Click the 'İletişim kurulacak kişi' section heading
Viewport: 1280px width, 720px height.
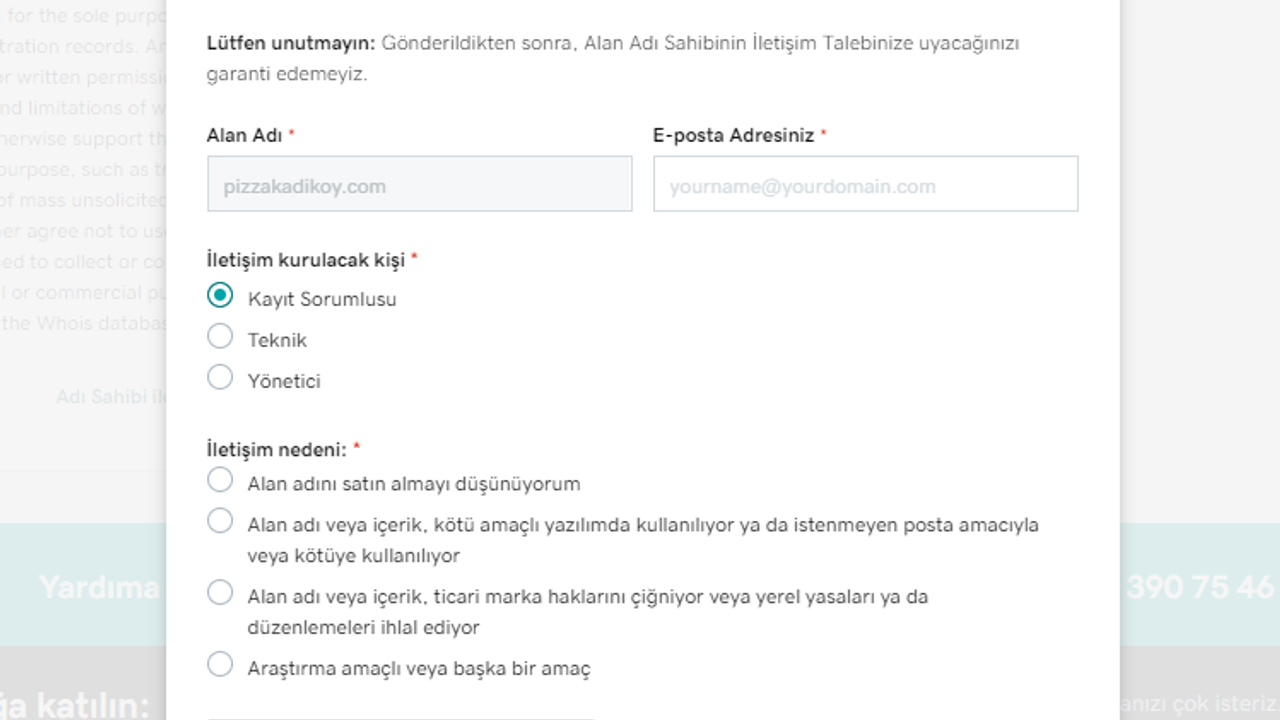[x=305, y=260]
